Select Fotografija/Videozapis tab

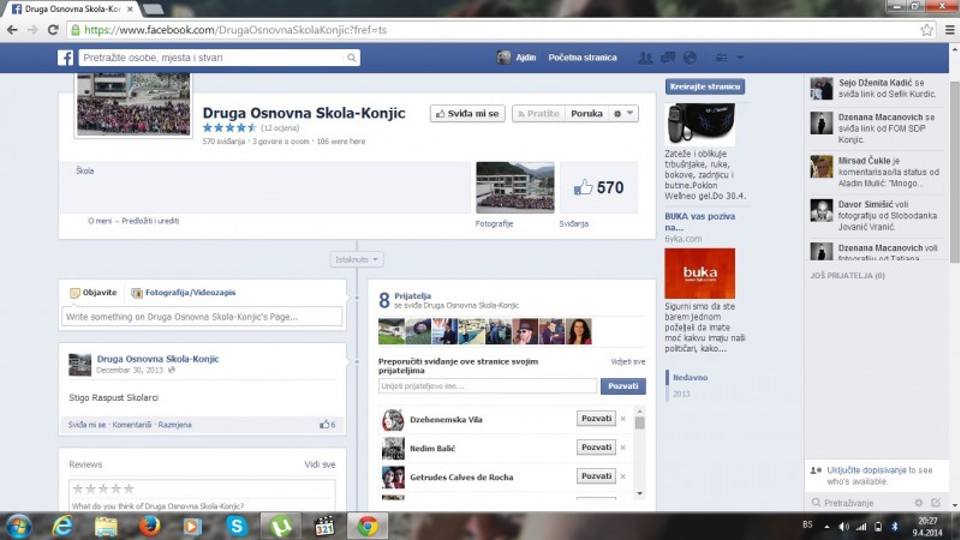point(184,293)
